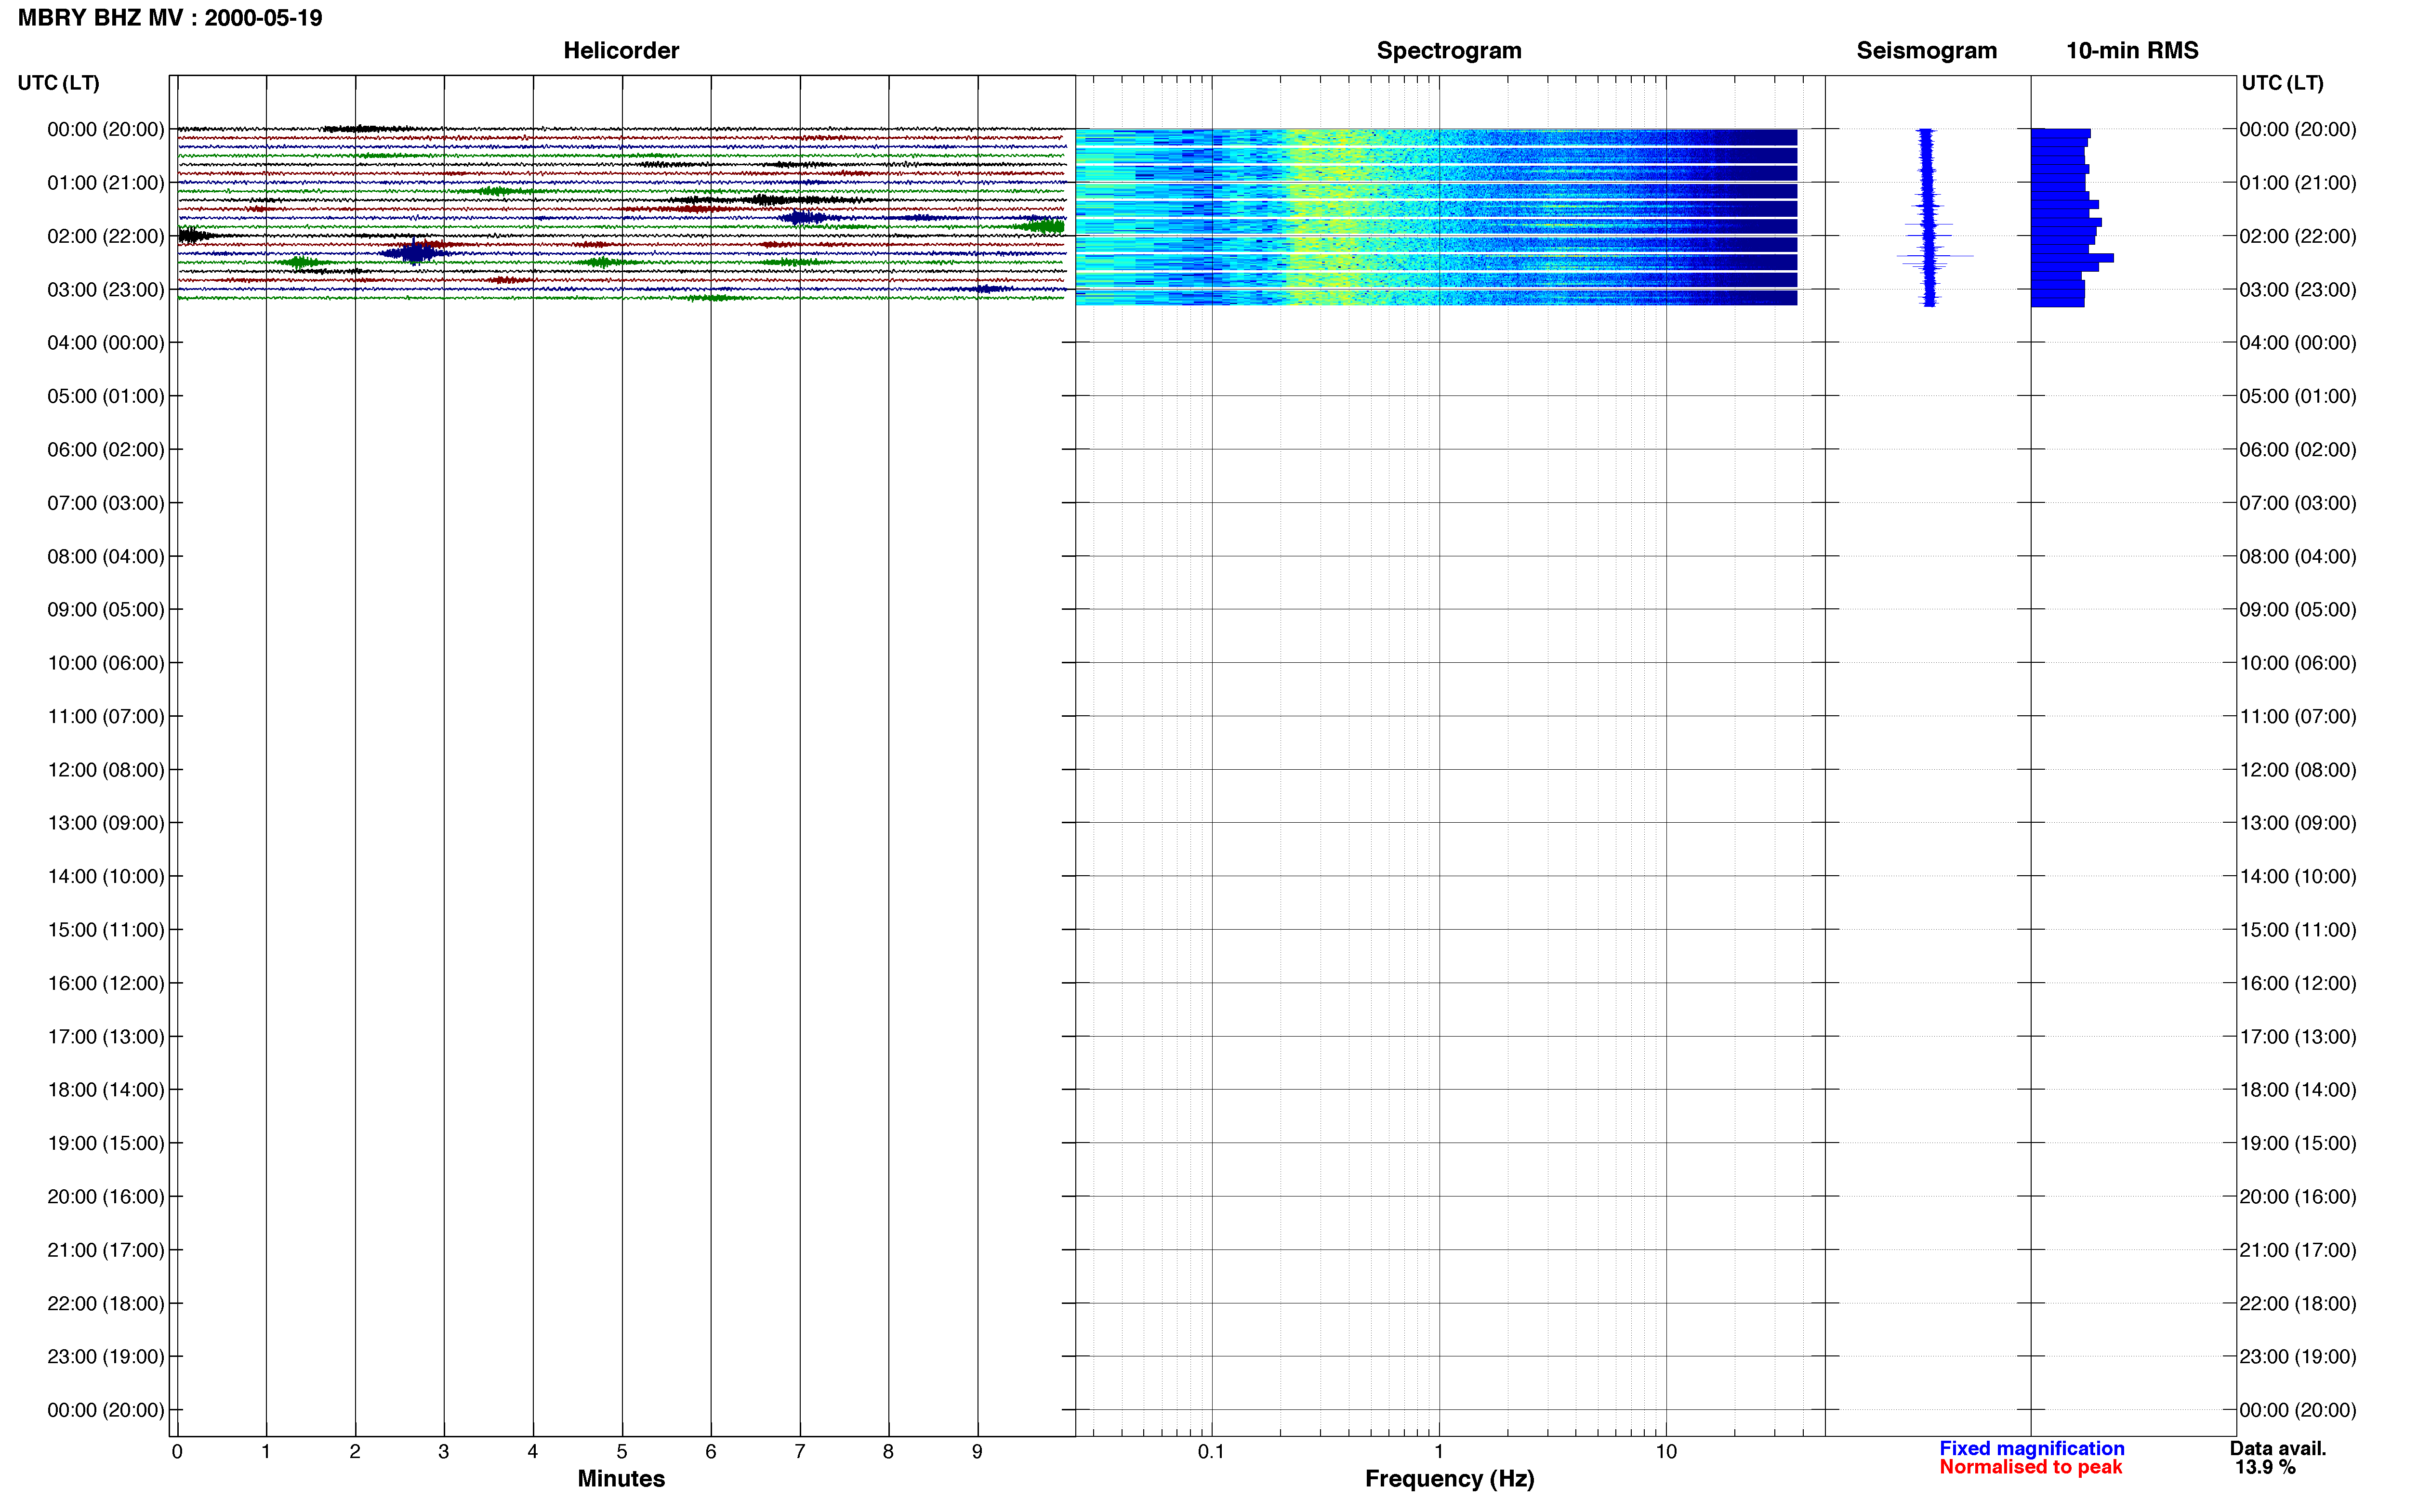
Task: Click the left-axis time label 15:00 (11:00)
Action: [106, 930]
